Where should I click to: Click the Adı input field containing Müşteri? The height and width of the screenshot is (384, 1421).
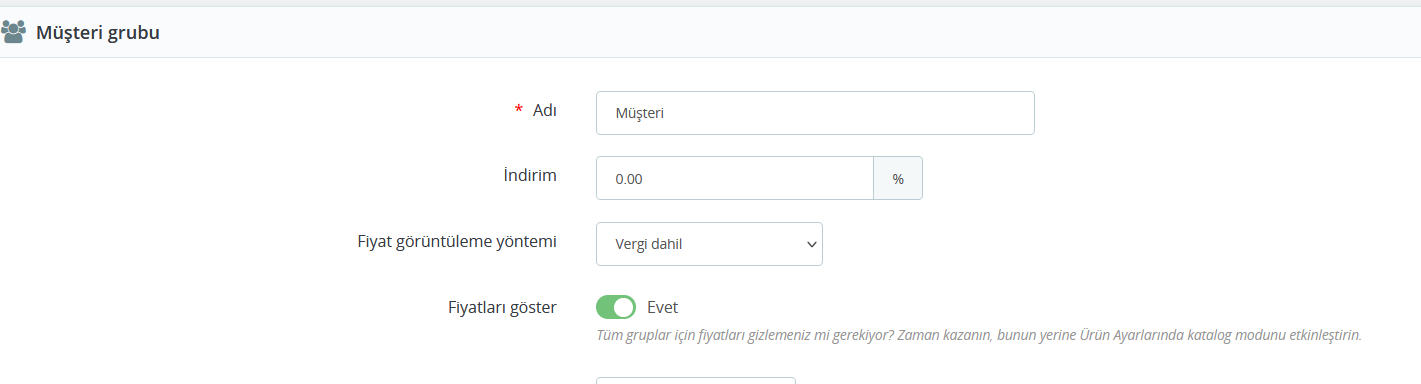[x=815, y=113]
